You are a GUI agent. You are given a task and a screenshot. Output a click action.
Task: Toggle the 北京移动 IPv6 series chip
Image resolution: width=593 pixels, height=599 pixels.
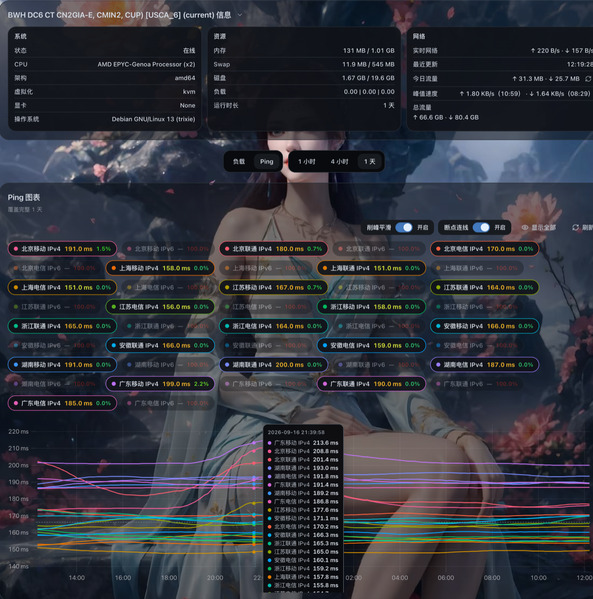pyautogui.click(x=168, y=249)
